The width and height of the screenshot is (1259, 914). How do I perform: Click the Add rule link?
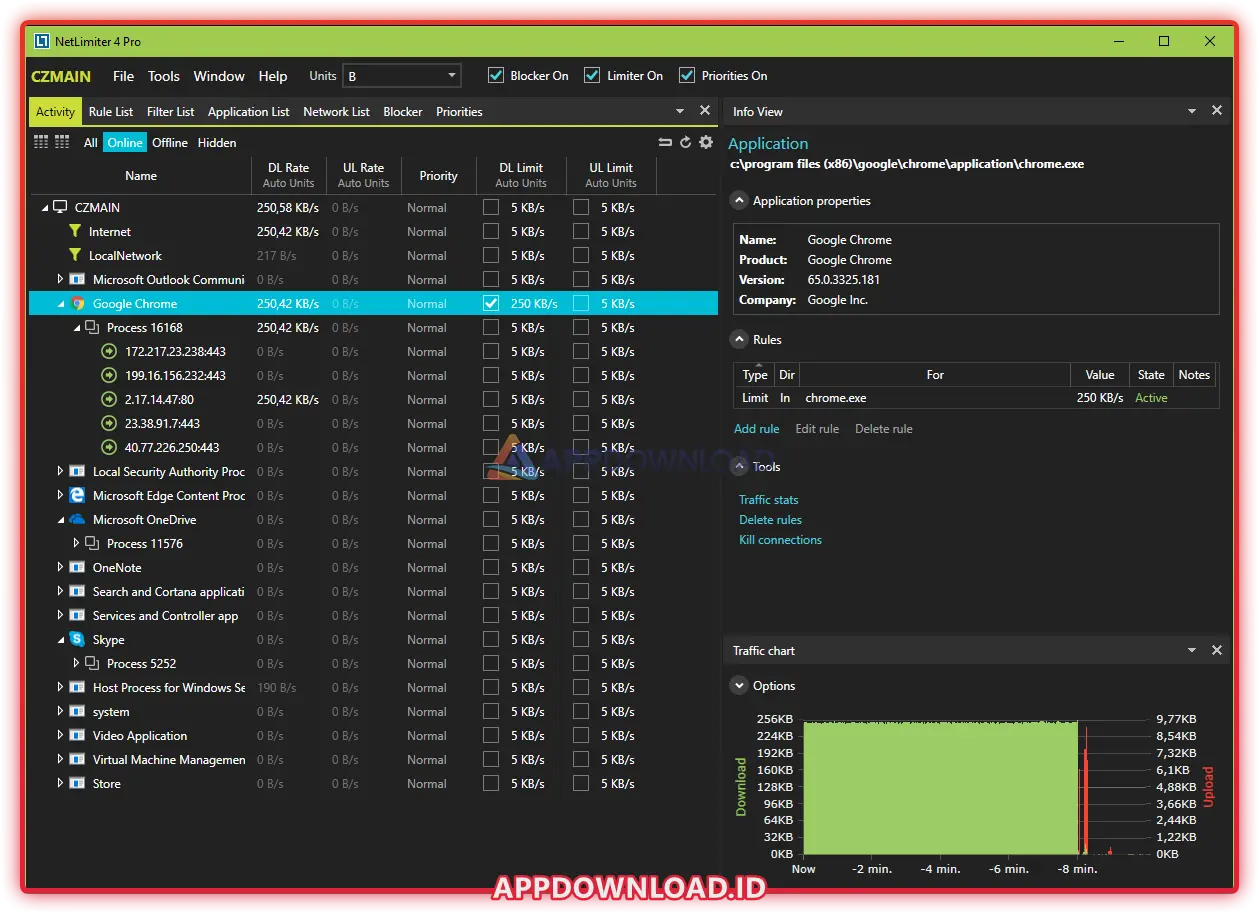click(756, 429)
